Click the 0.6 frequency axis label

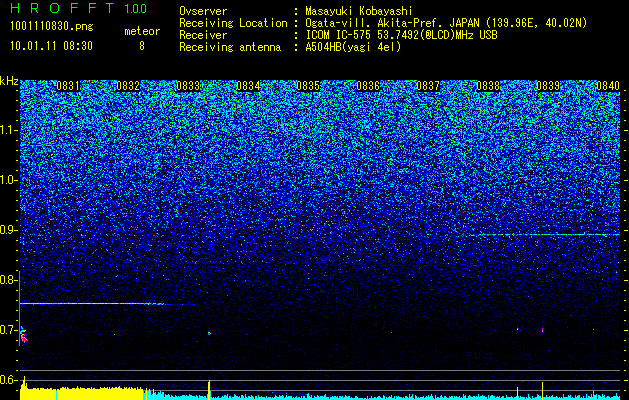point(7,380)
